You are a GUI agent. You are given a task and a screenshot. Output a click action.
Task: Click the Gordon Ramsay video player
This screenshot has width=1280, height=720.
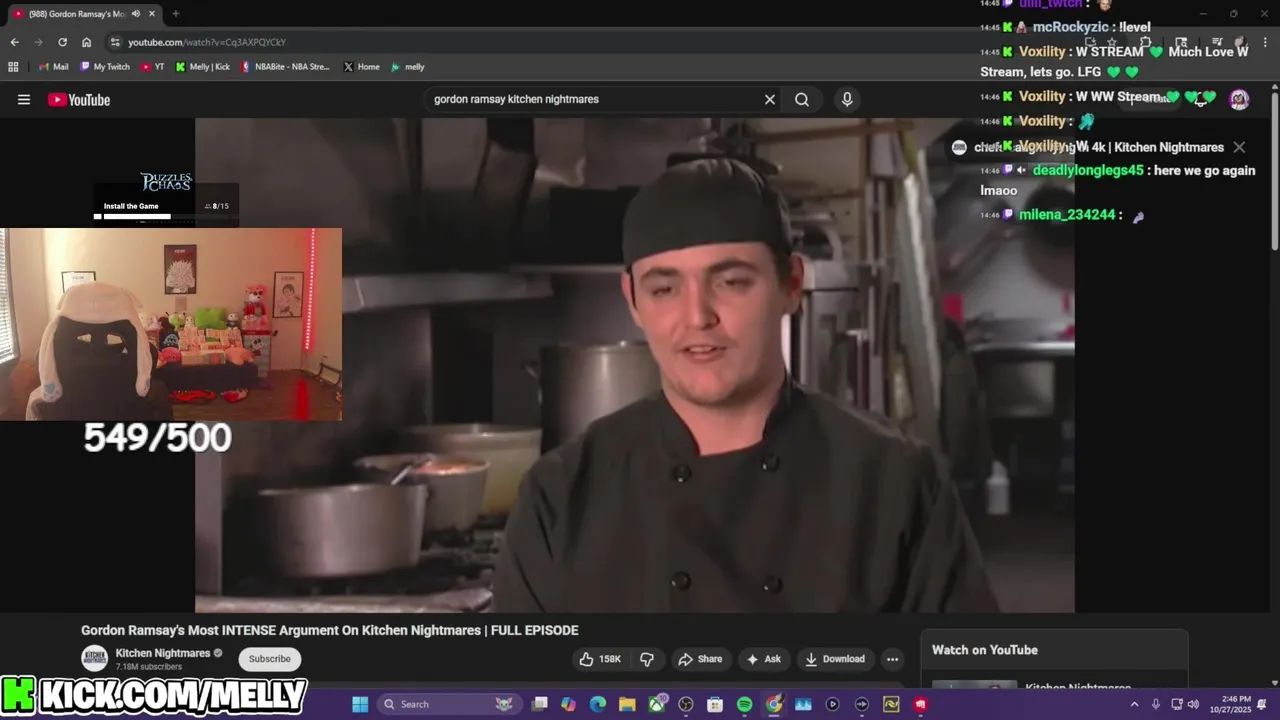[635, 365]
